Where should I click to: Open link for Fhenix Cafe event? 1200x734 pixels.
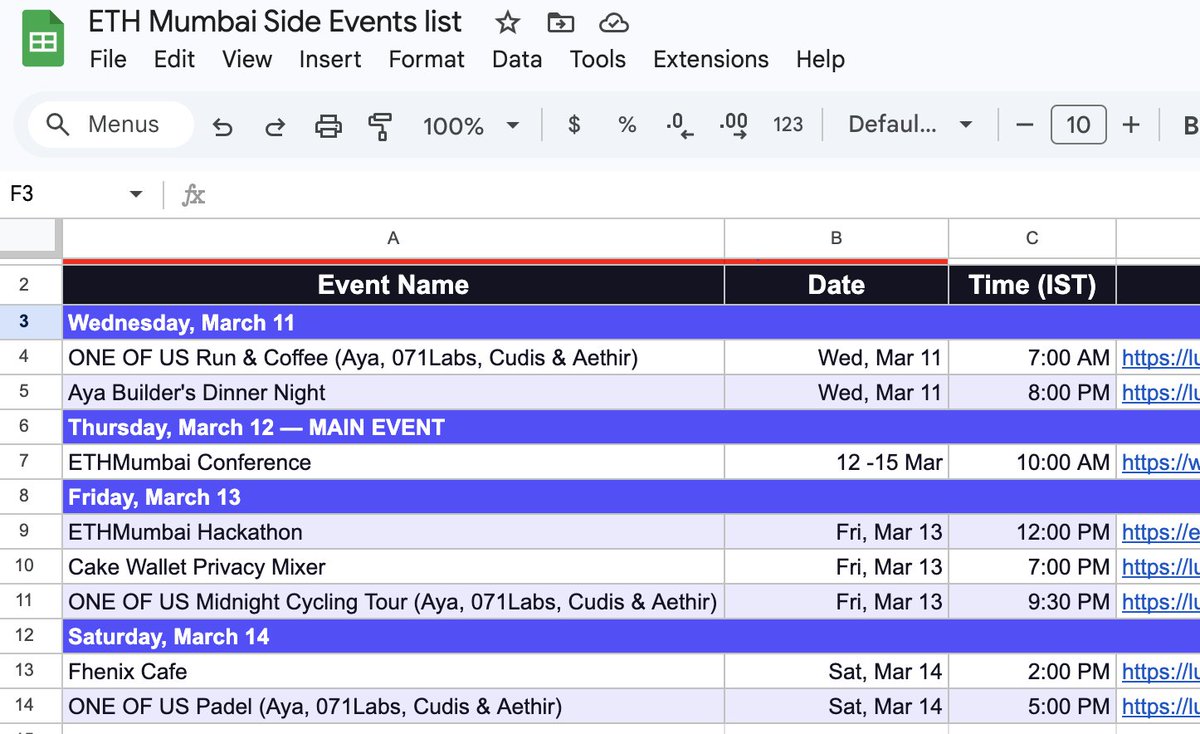pos(1160,671)
